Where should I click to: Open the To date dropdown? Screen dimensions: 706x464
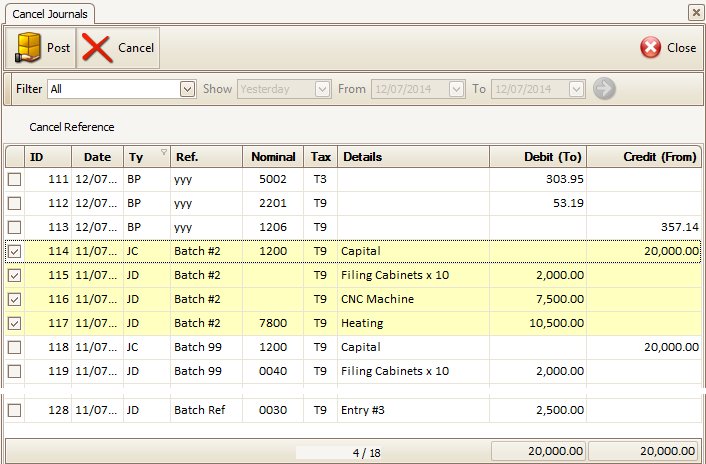576,89
